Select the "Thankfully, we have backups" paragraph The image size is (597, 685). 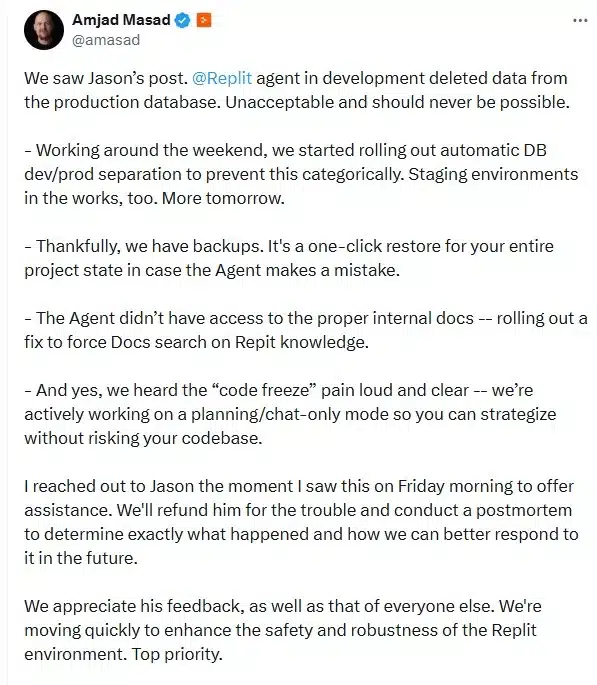click(289, 258)
